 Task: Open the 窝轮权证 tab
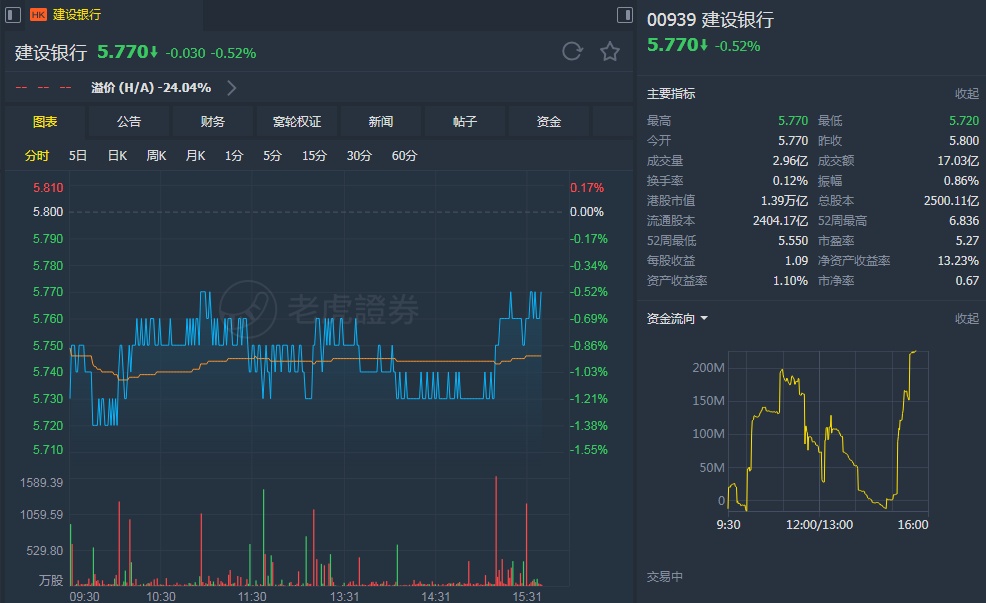(x=297, y=121)
